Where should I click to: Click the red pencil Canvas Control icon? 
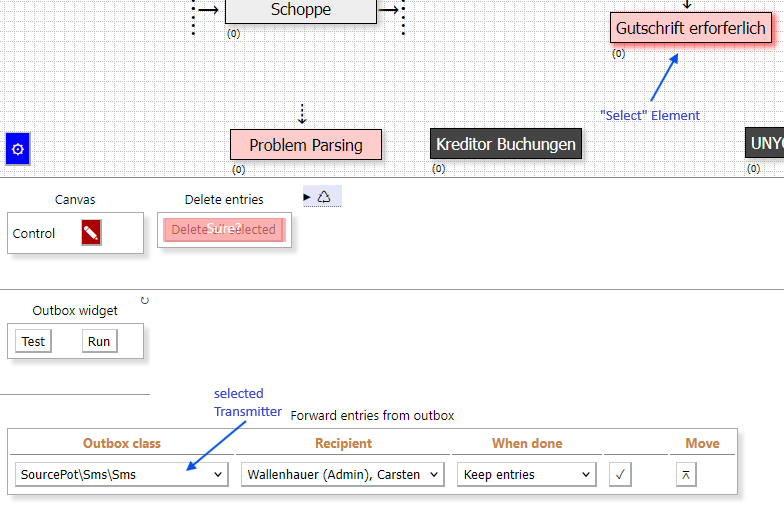pyautogui.click(x=91, y=233)
